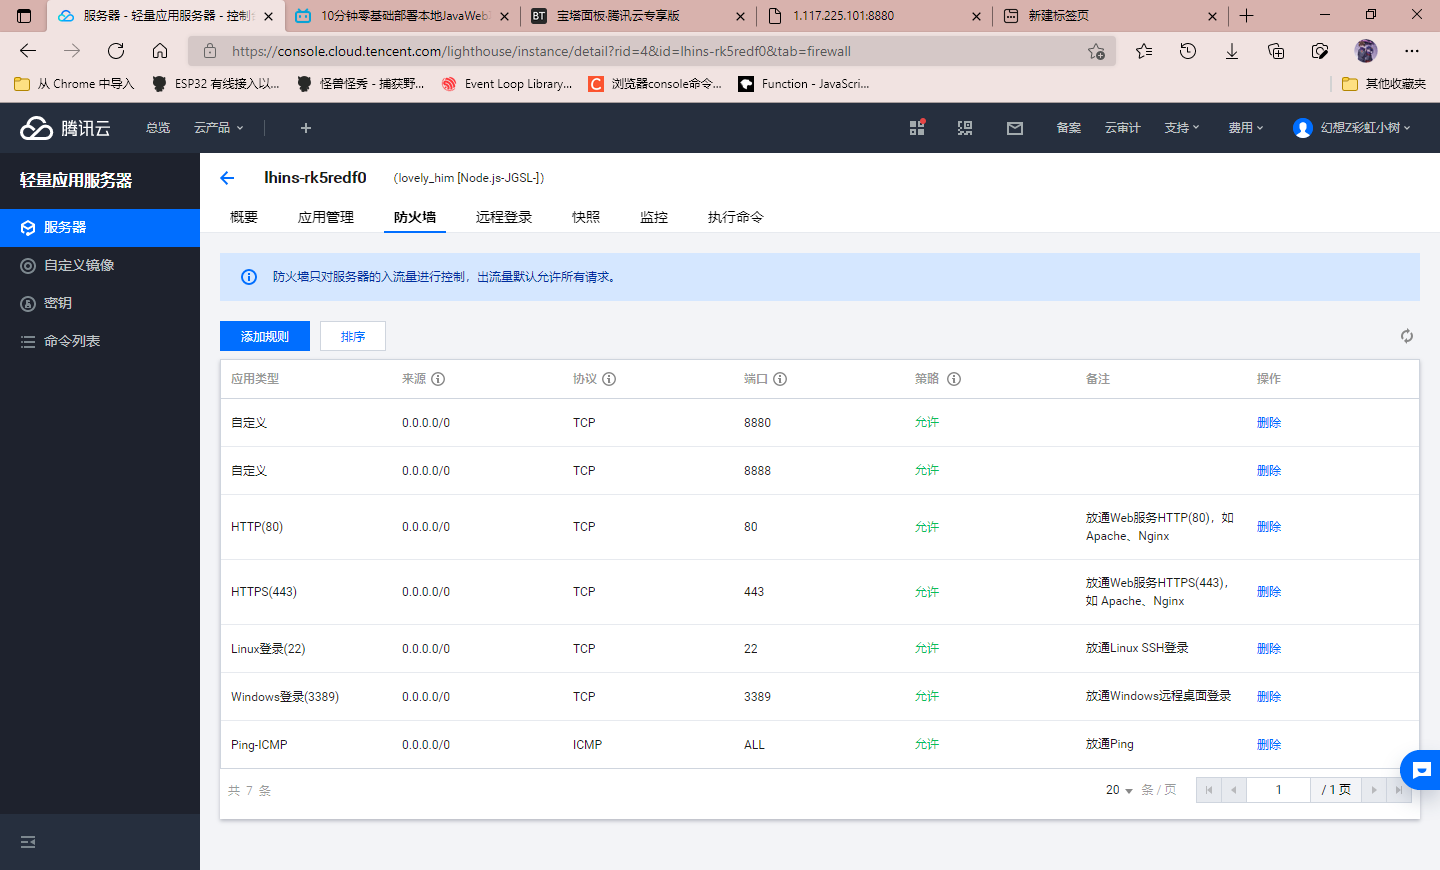Select 自定义镜像 in sidebar
The width and height of the screenshot is (1440, 870).
click(100, 265)
